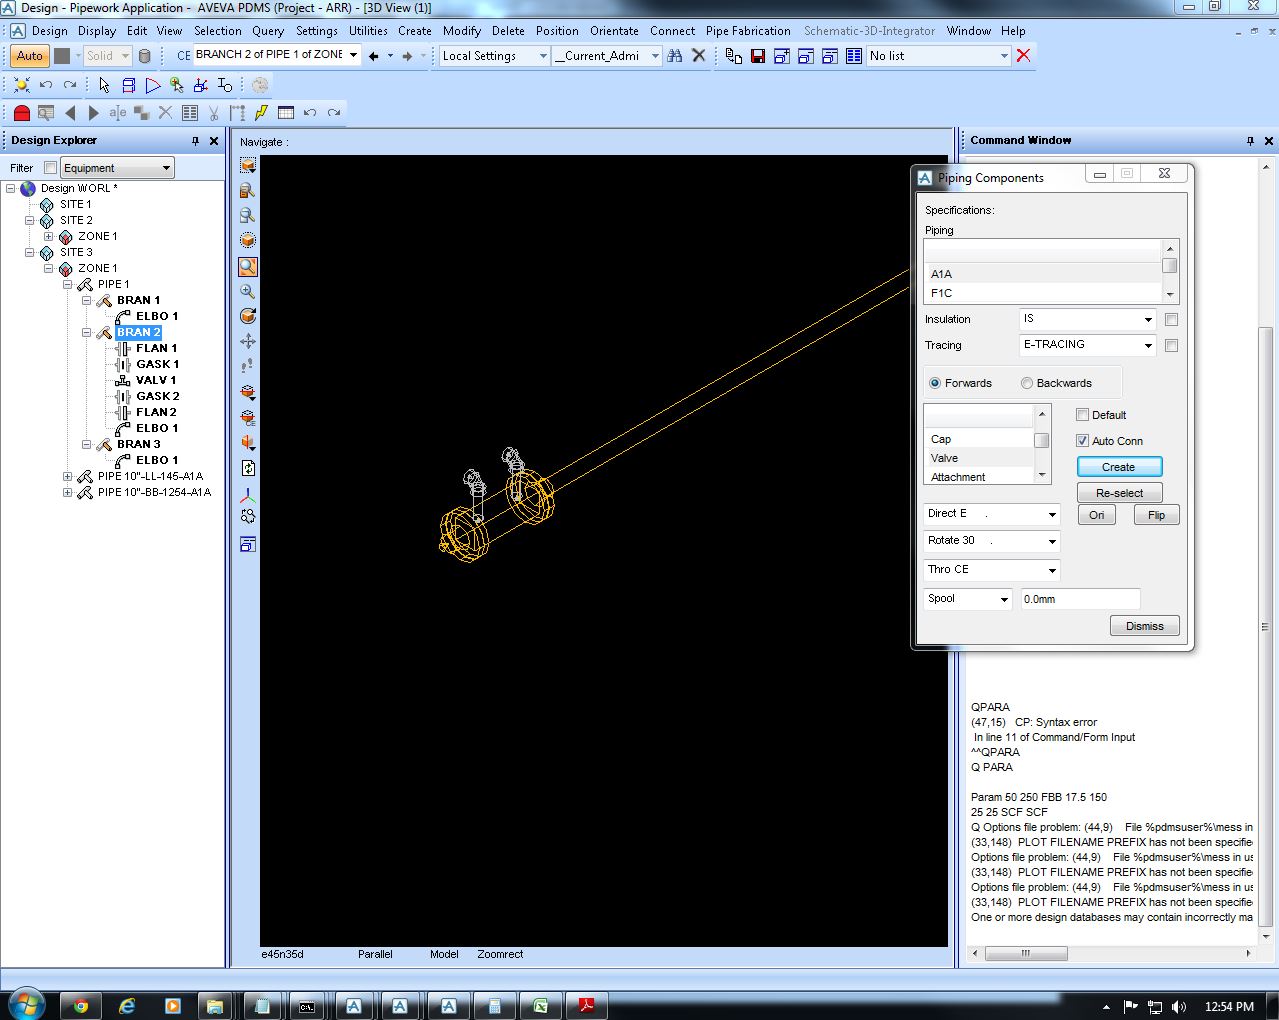Open the Connect menu

coord(672,31)
